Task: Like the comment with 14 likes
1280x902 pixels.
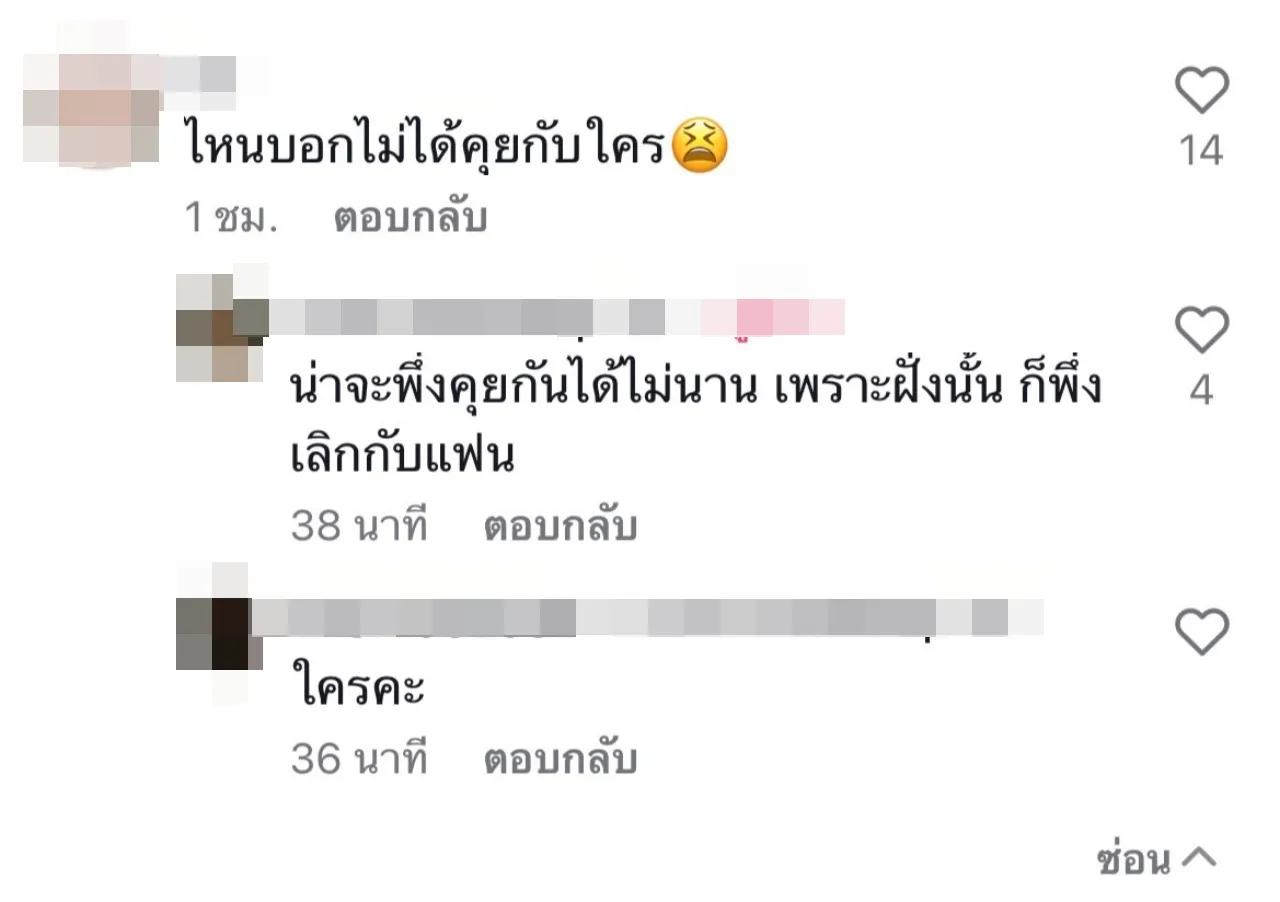Action: (x=1201, y=91)
